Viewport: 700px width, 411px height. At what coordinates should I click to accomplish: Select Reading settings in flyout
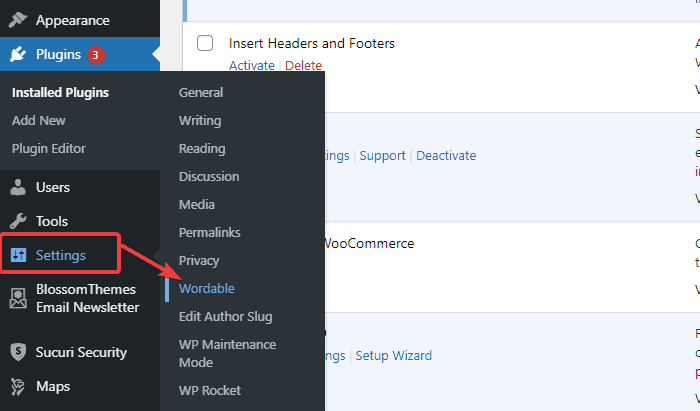point(202,149)
